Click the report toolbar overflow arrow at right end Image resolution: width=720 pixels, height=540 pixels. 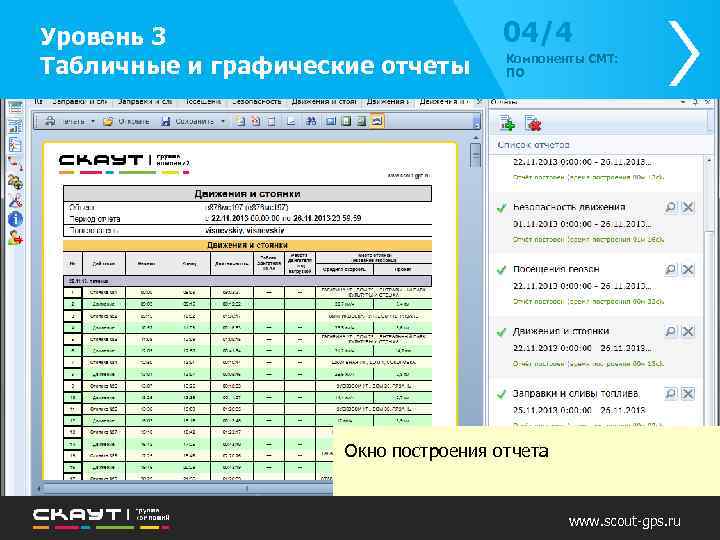476,122
